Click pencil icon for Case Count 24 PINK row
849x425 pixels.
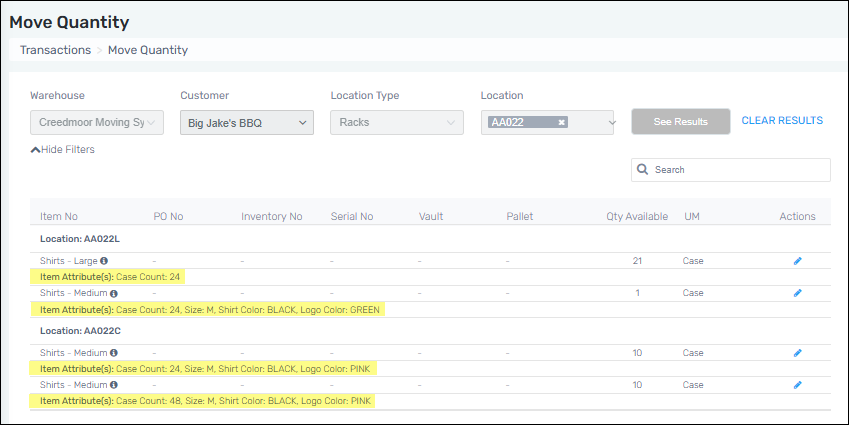point(798,353)
